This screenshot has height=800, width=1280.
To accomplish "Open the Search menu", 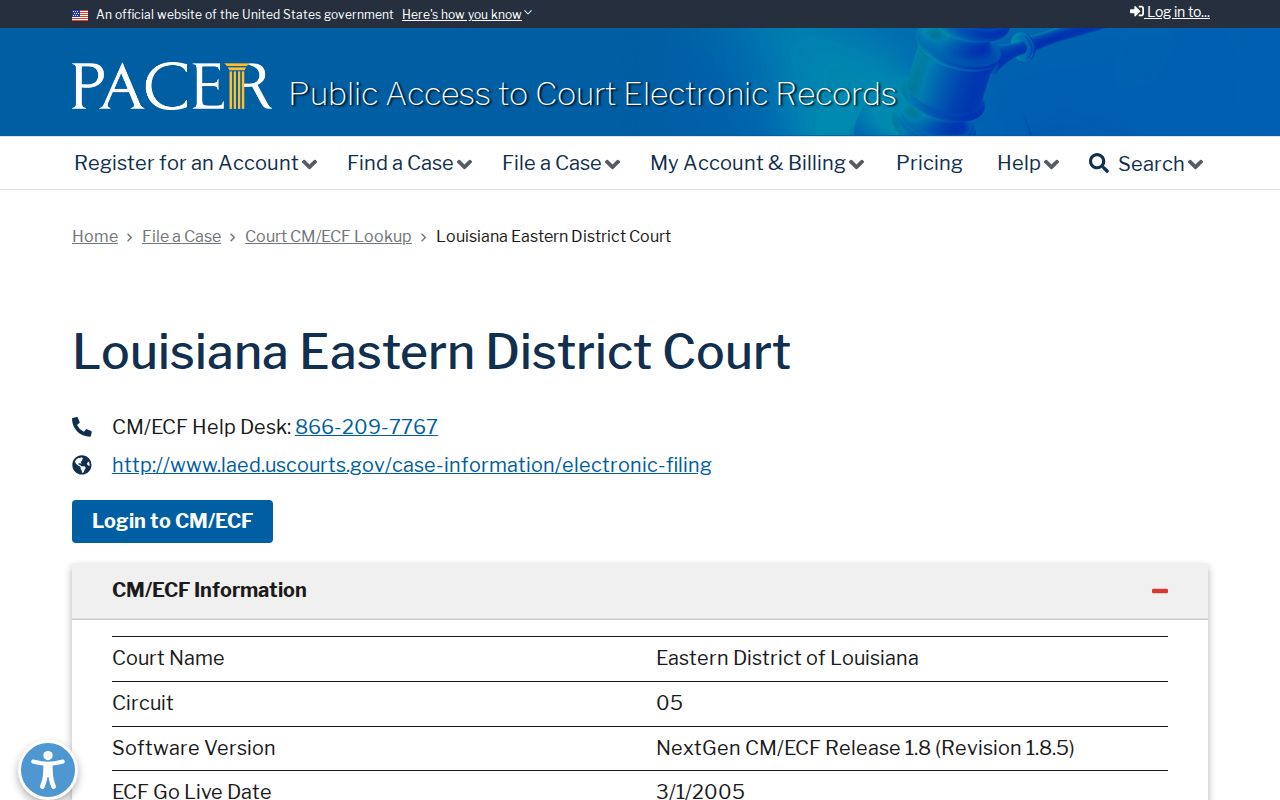I will tap(1146, 163).
